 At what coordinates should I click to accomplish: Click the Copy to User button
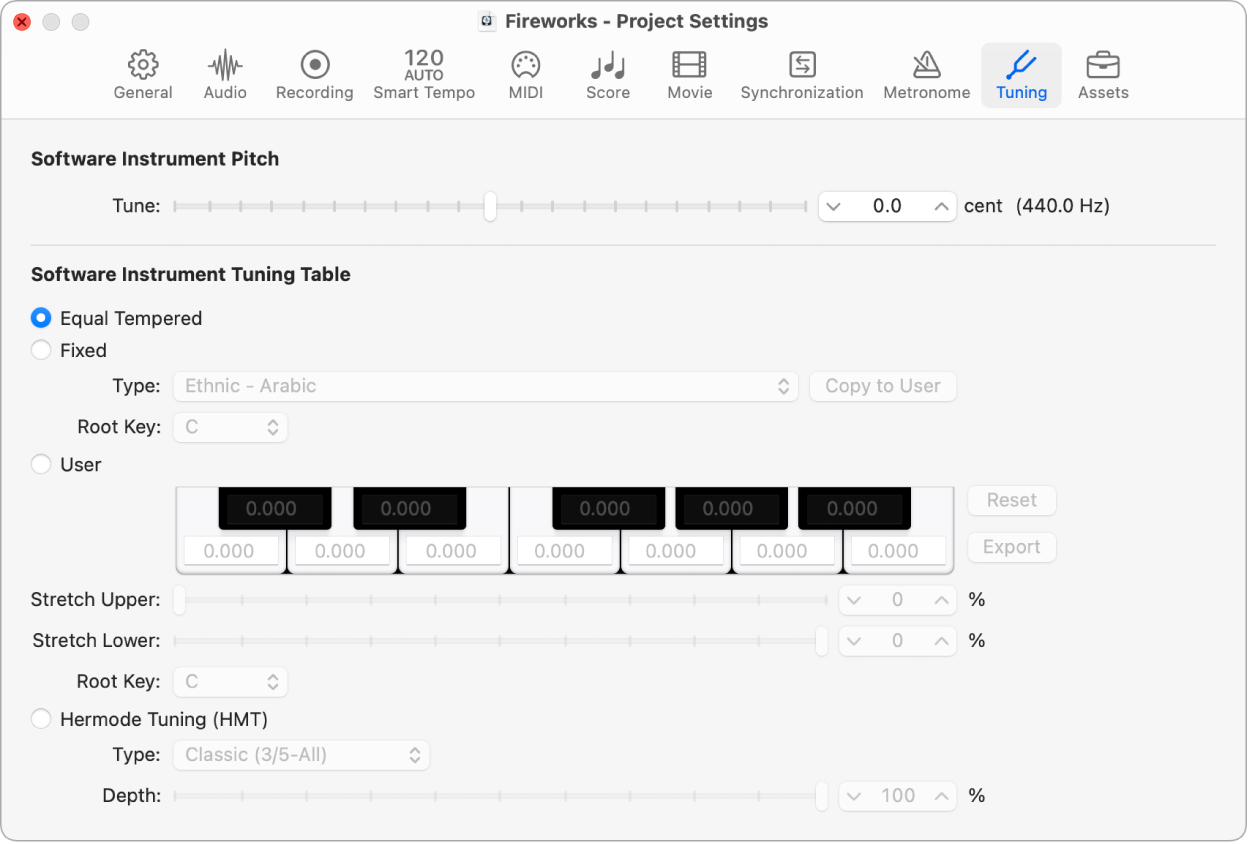click(x=882, y=386)
